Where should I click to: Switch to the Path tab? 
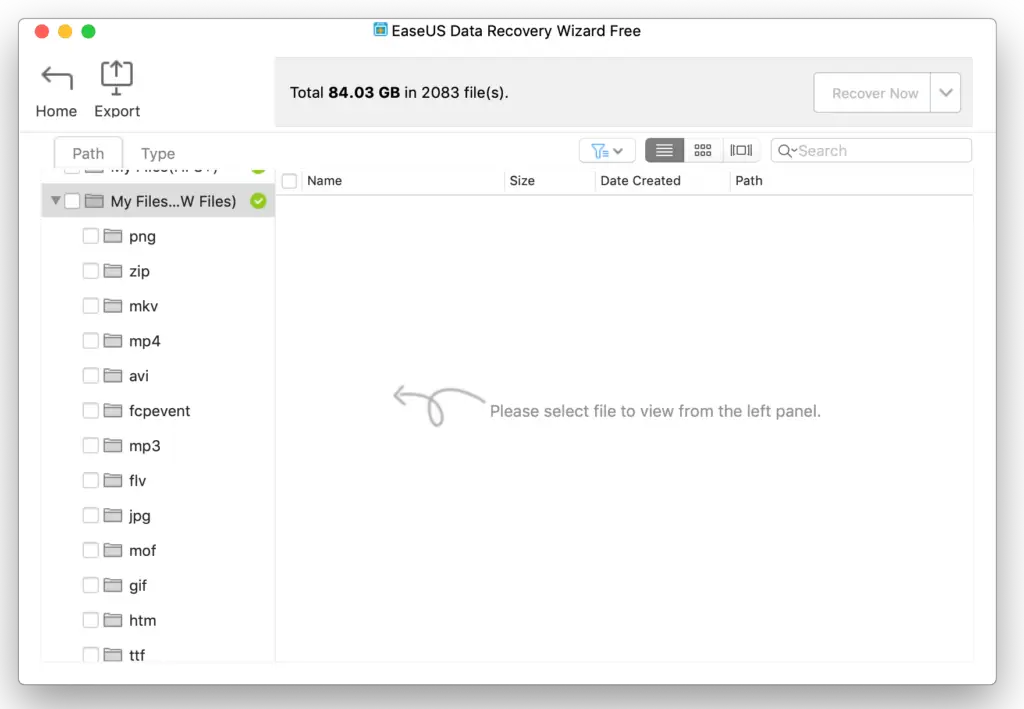click(x=88, y=153)
